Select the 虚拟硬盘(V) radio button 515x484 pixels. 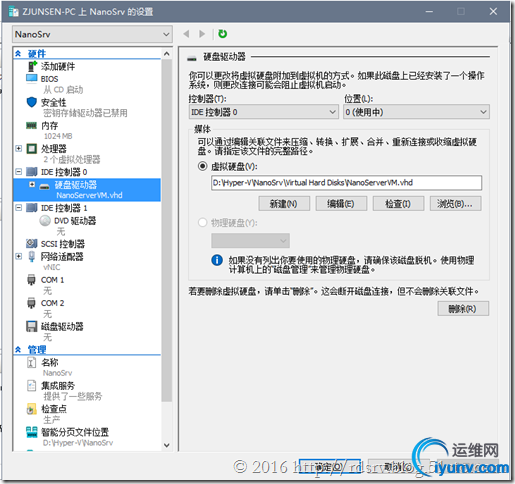202,166
